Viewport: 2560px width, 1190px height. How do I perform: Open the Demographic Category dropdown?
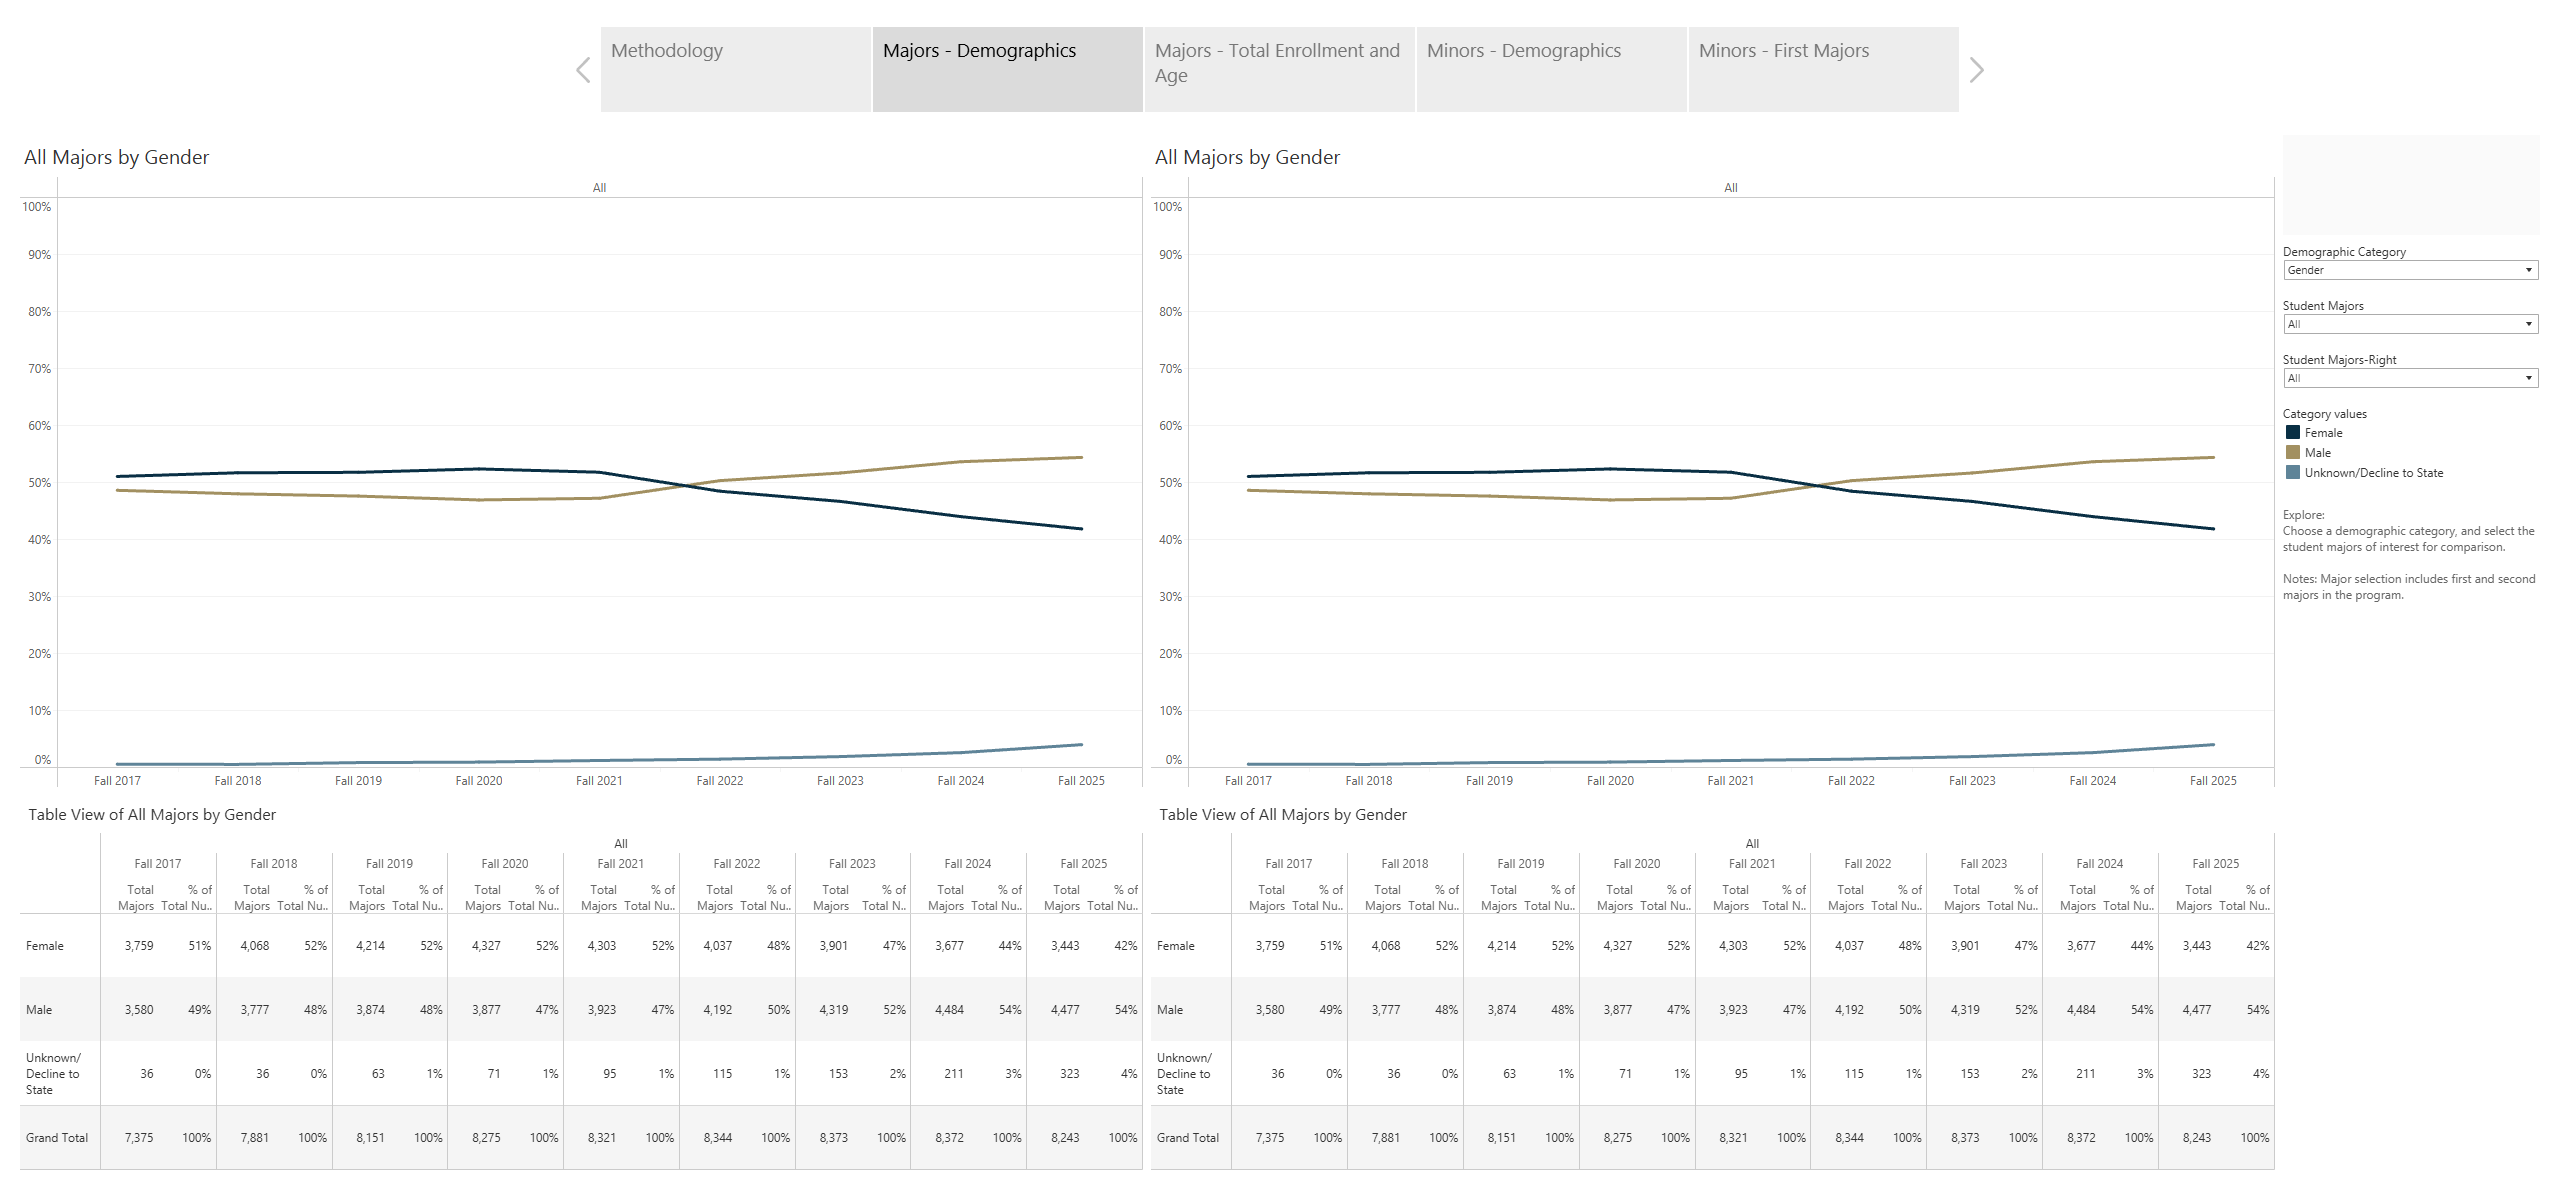point(2409,270)
